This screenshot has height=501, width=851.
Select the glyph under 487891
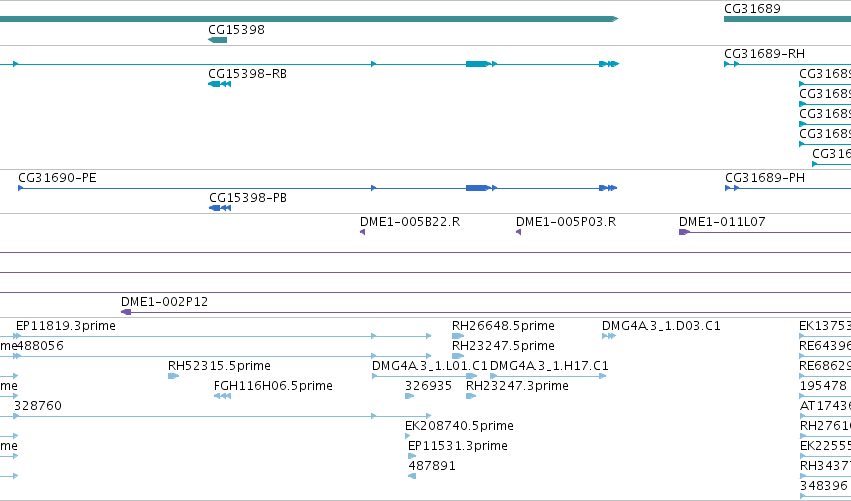coord(412,476)
